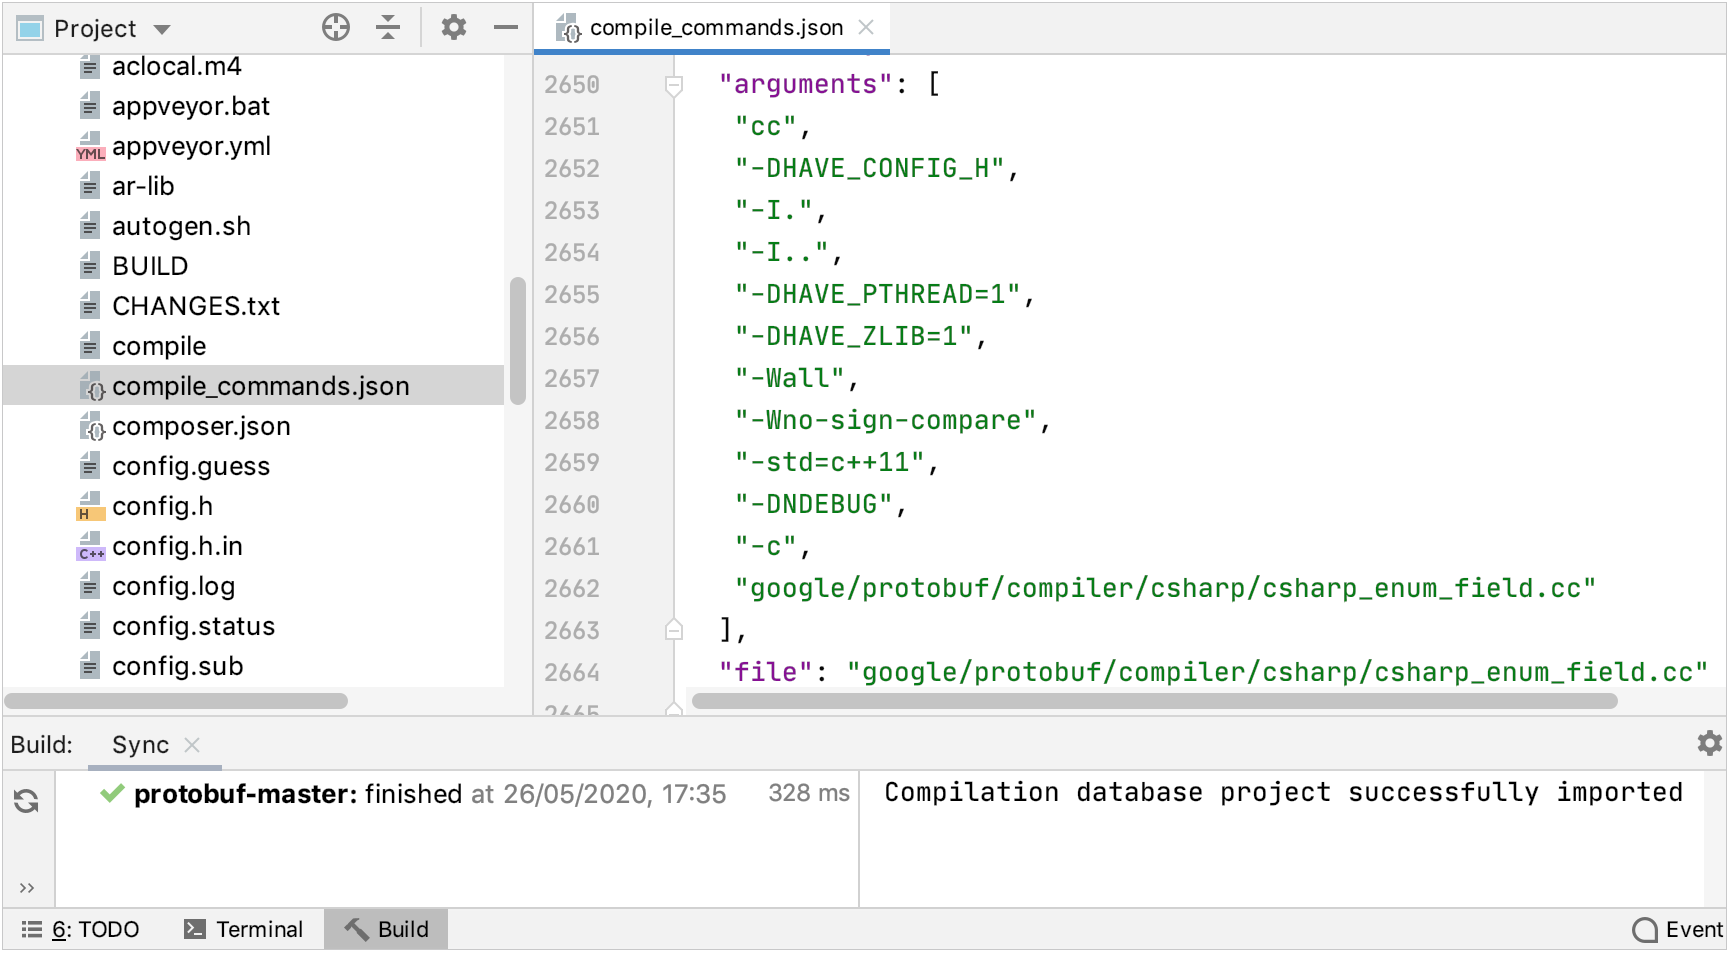Screen dimensions: 1729x953
Task: Select config.status file
Action: pos(193,626)
